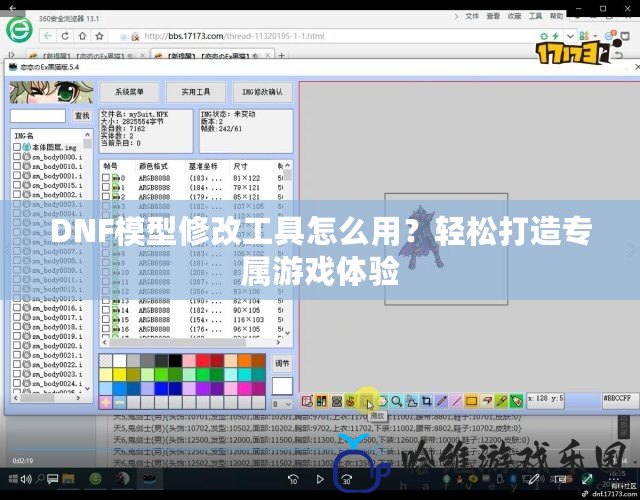The width and height of the screenshot is (640, 500).
Task: Open the browser 帮助 menu
Action: (x=556, y=16)
